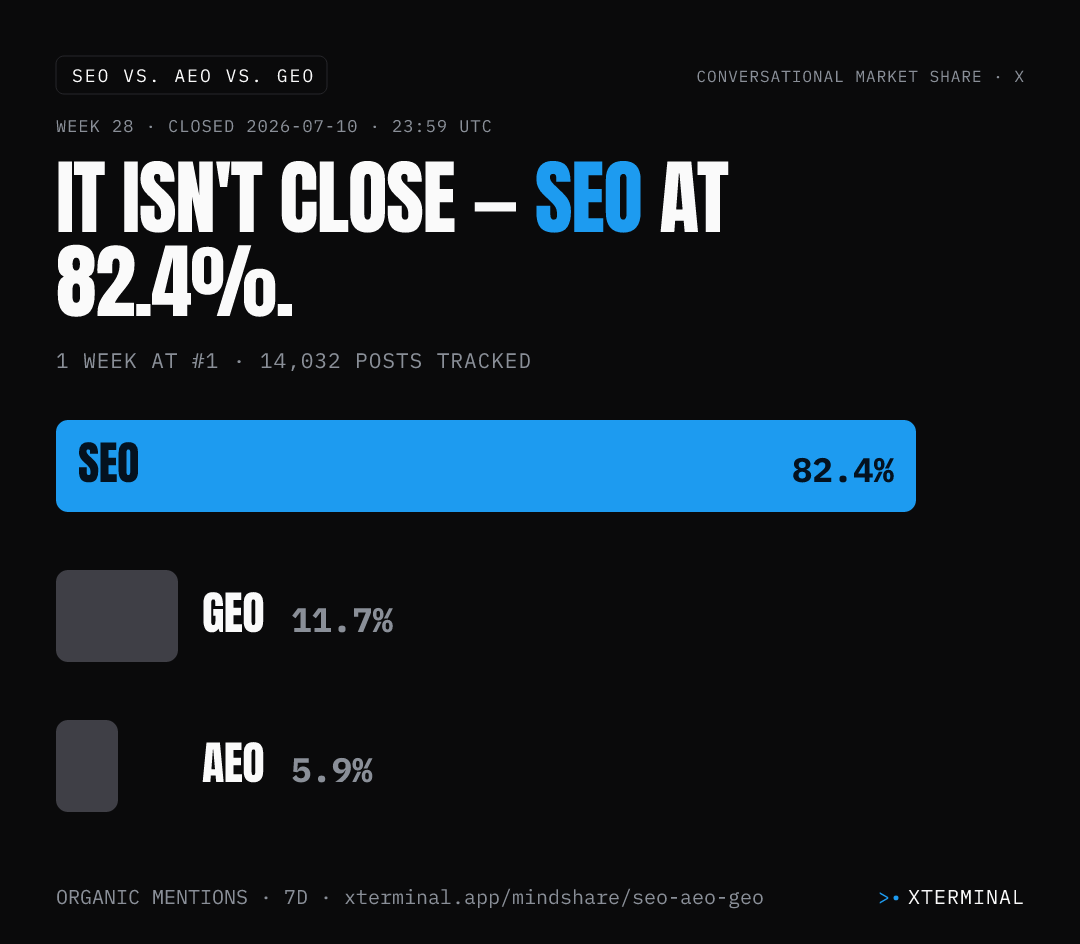
Task: Click the gray AEO bar block
Action: pos(87,766)
